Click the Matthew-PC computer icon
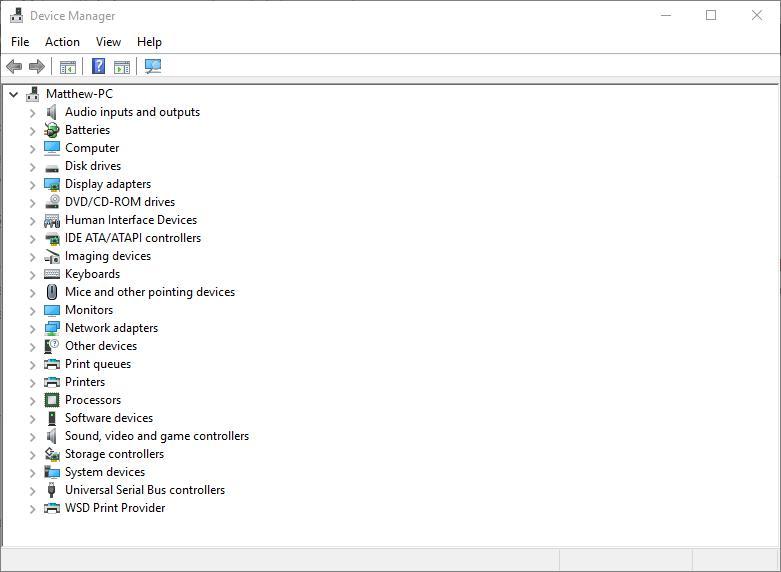The width and height of the screenshot is (781, 572). (33, 94)
